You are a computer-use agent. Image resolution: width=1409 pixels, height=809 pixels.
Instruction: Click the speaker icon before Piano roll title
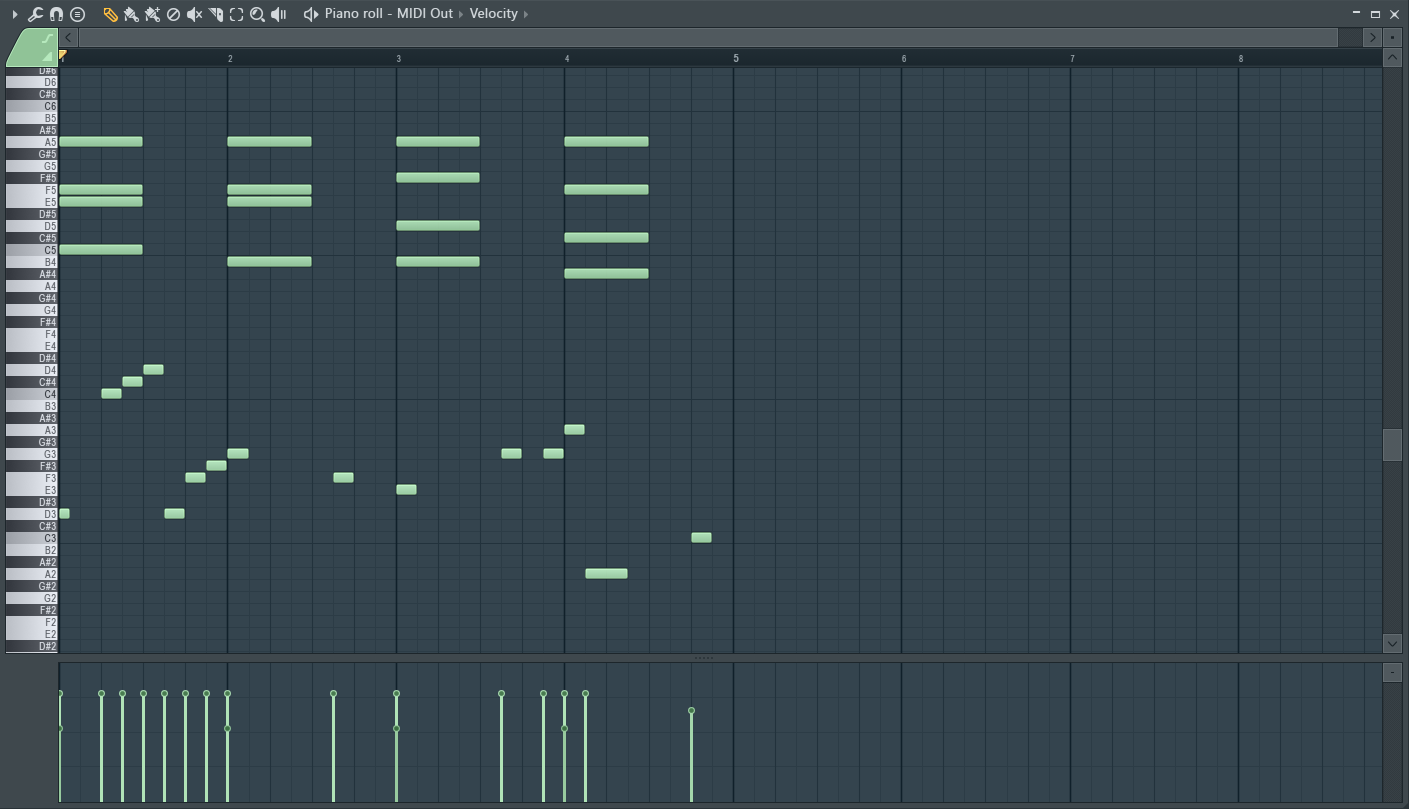pyautogui.click(x=311, y=14)
